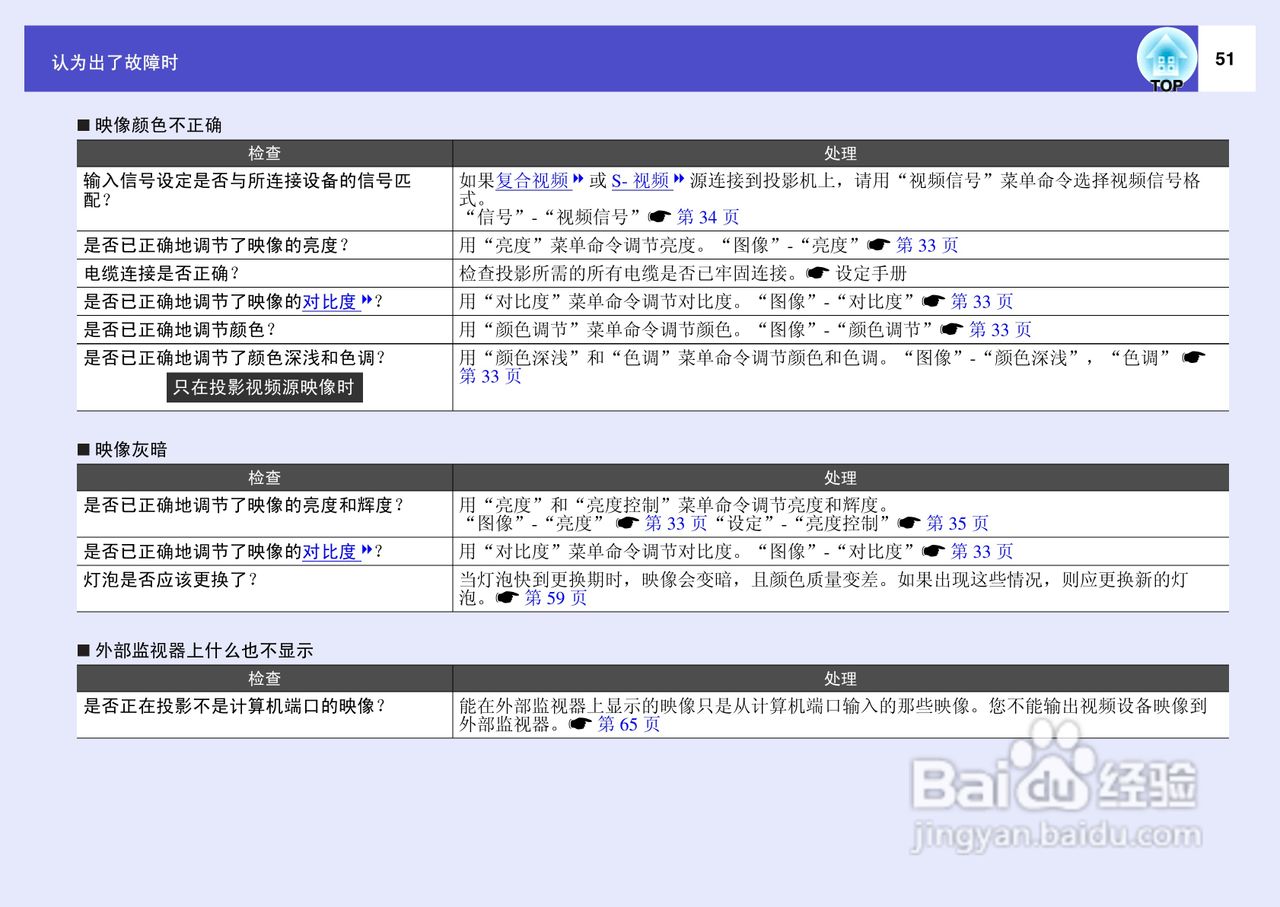Click 是否已正确地调节了映像的亮度和辉度？ cell
The image size is (1280, 907).
[264, 514]
